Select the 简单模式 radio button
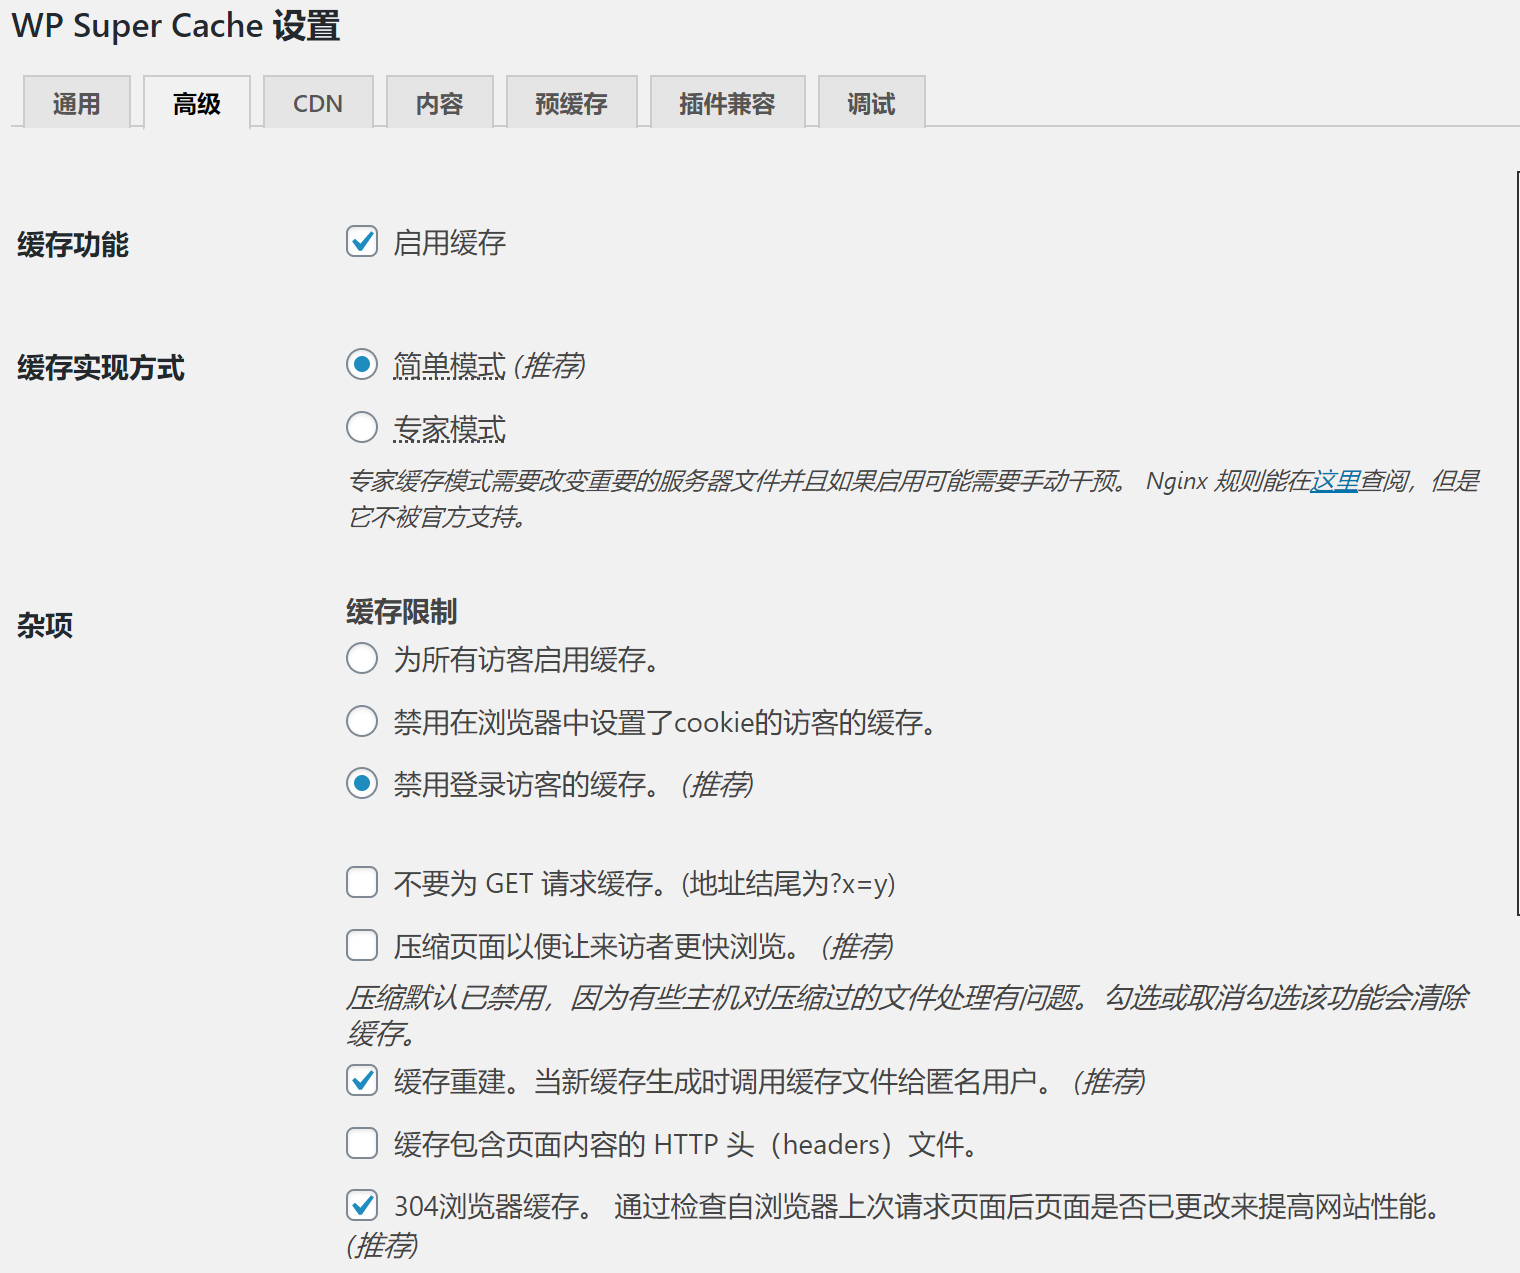 click(x=362, y=365)
